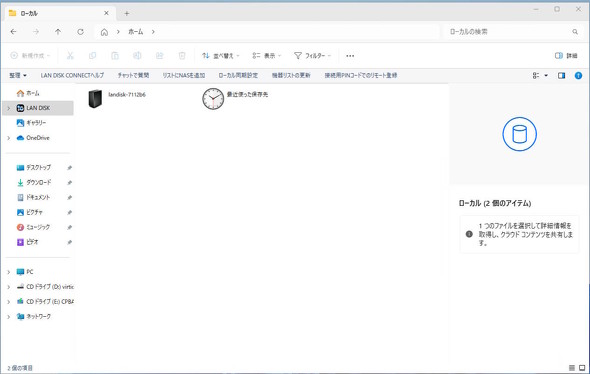The height and width of the screenshot is (374, 590).
Task: Open ピクチャ quick access folder
Action: [x=34, y=212]
